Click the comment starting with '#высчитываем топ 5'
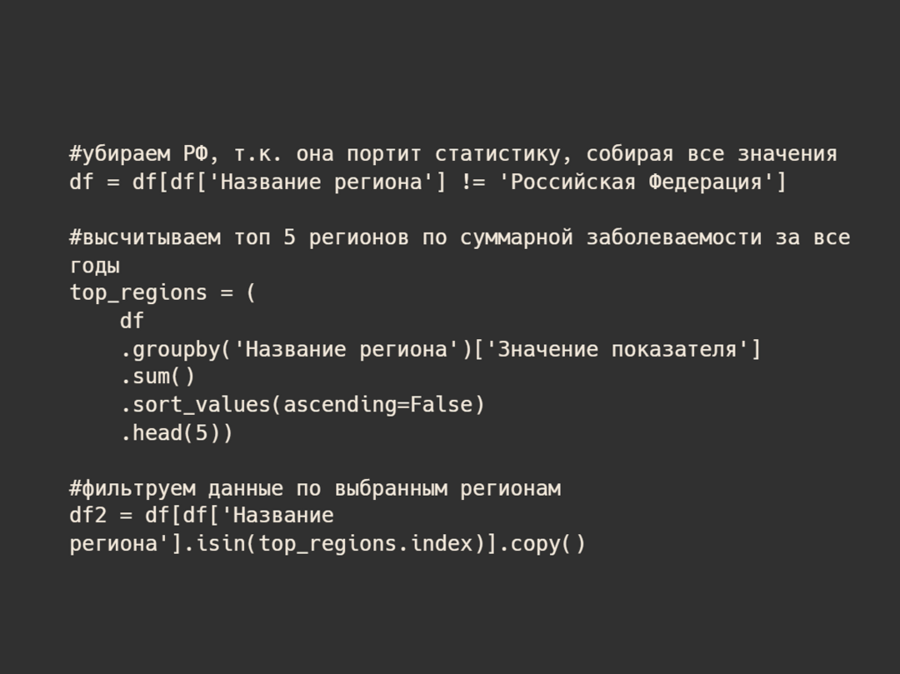 click(x=459, y=238)
